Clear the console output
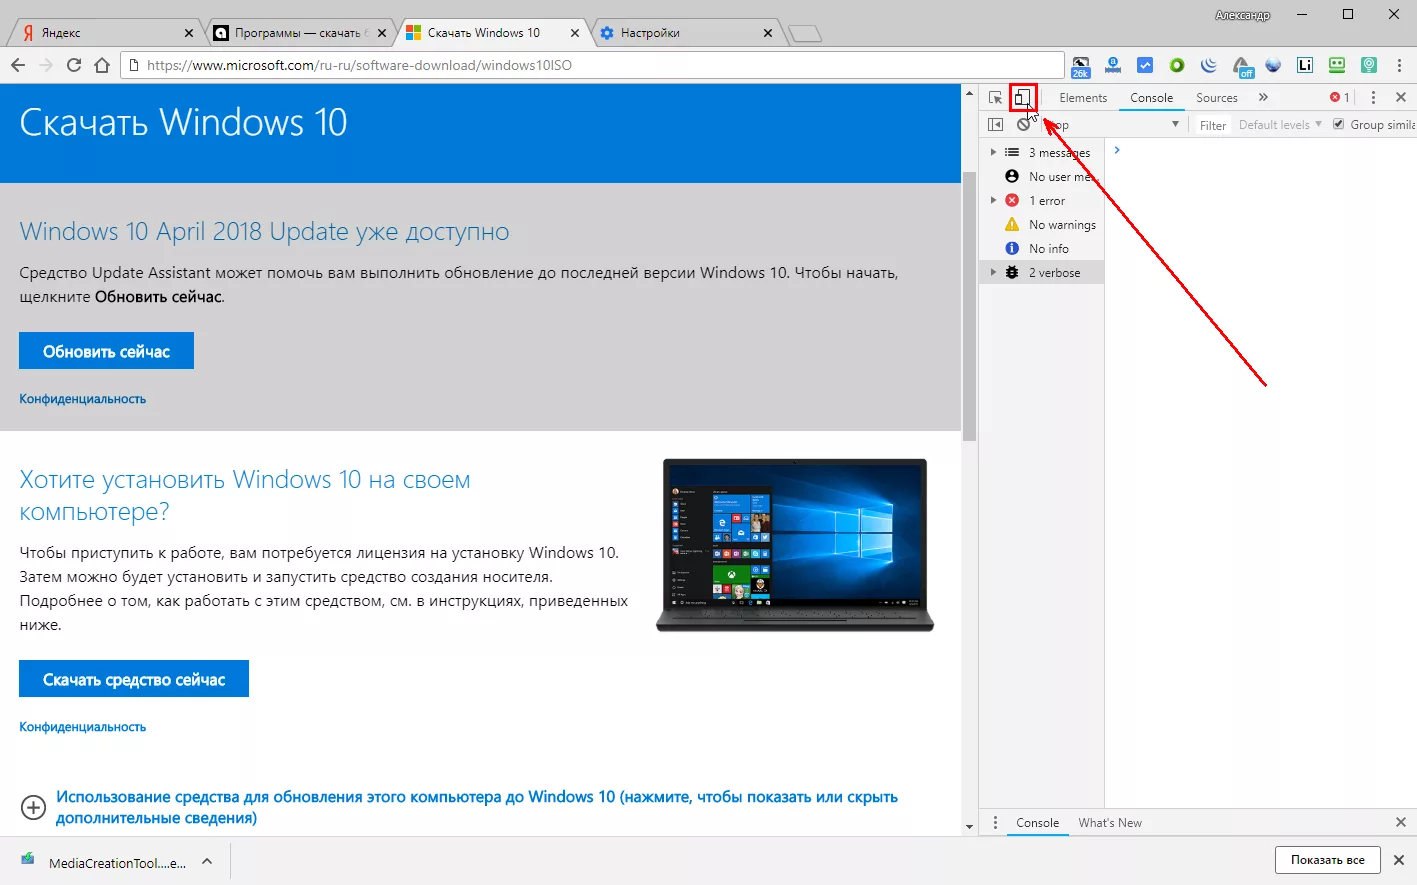 tap(1023, 124)
